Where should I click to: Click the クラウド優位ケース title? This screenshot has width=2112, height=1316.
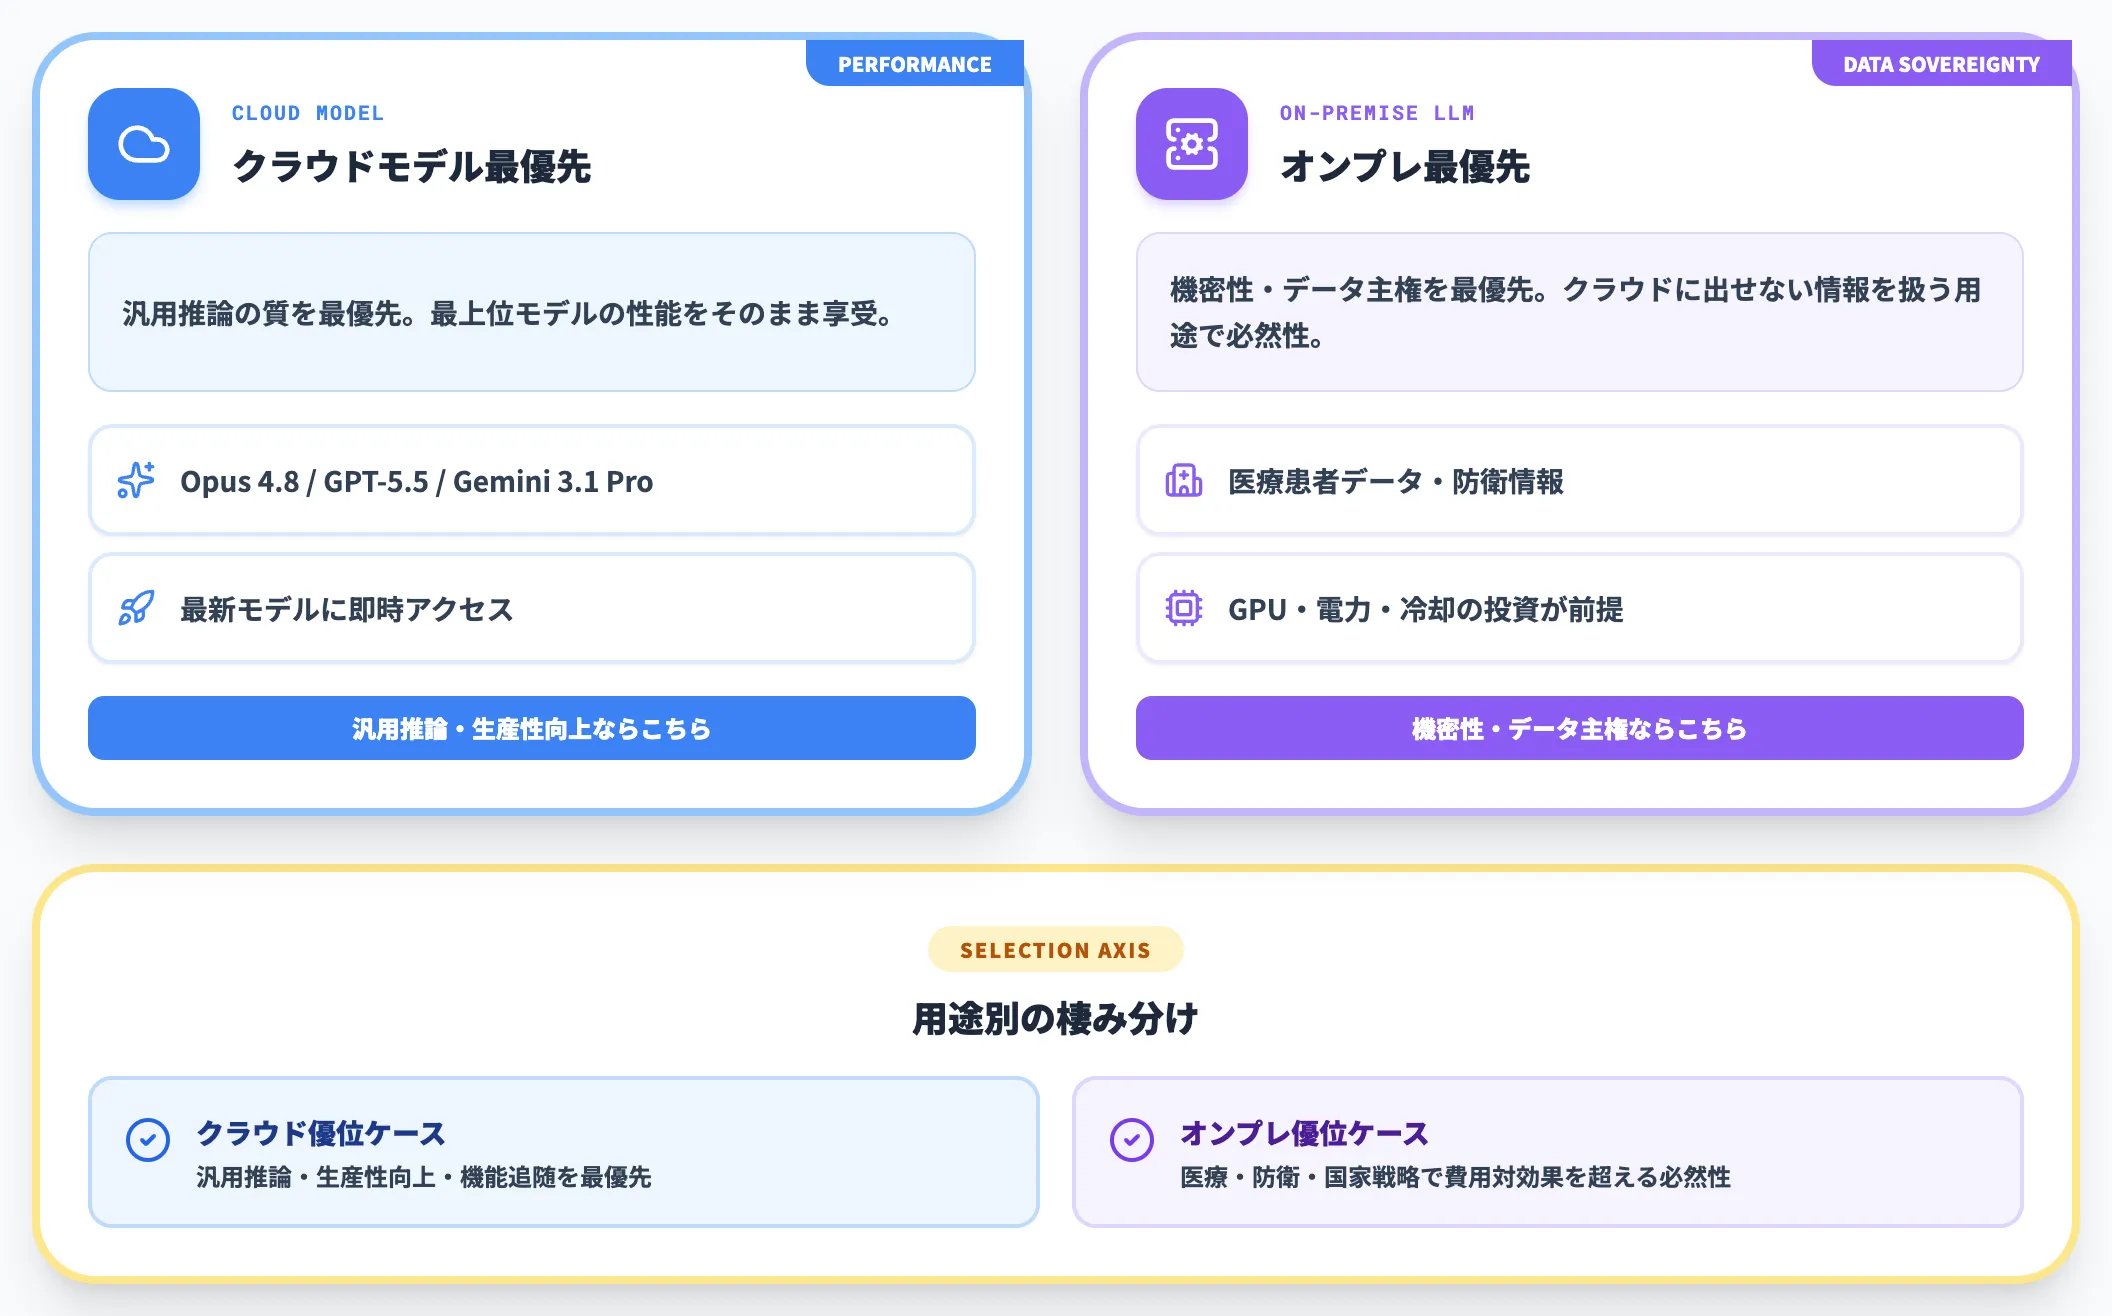[321, 1133]
